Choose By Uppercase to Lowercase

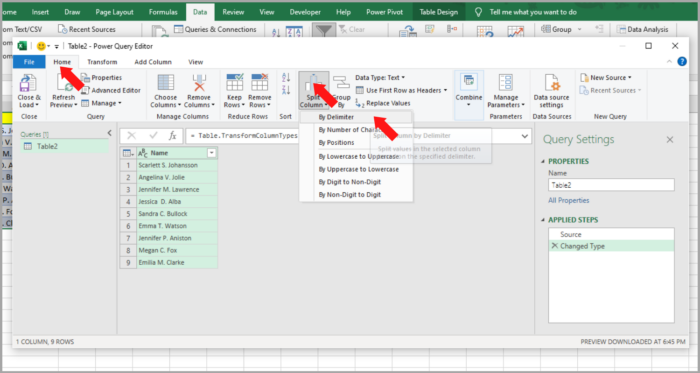tap(356, 169)
